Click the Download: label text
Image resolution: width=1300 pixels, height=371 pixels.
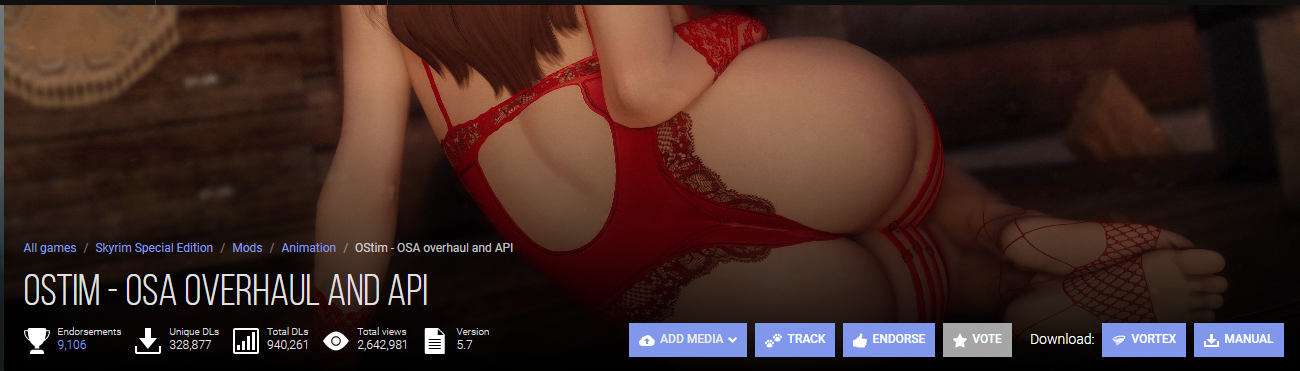click(1062, 340)
